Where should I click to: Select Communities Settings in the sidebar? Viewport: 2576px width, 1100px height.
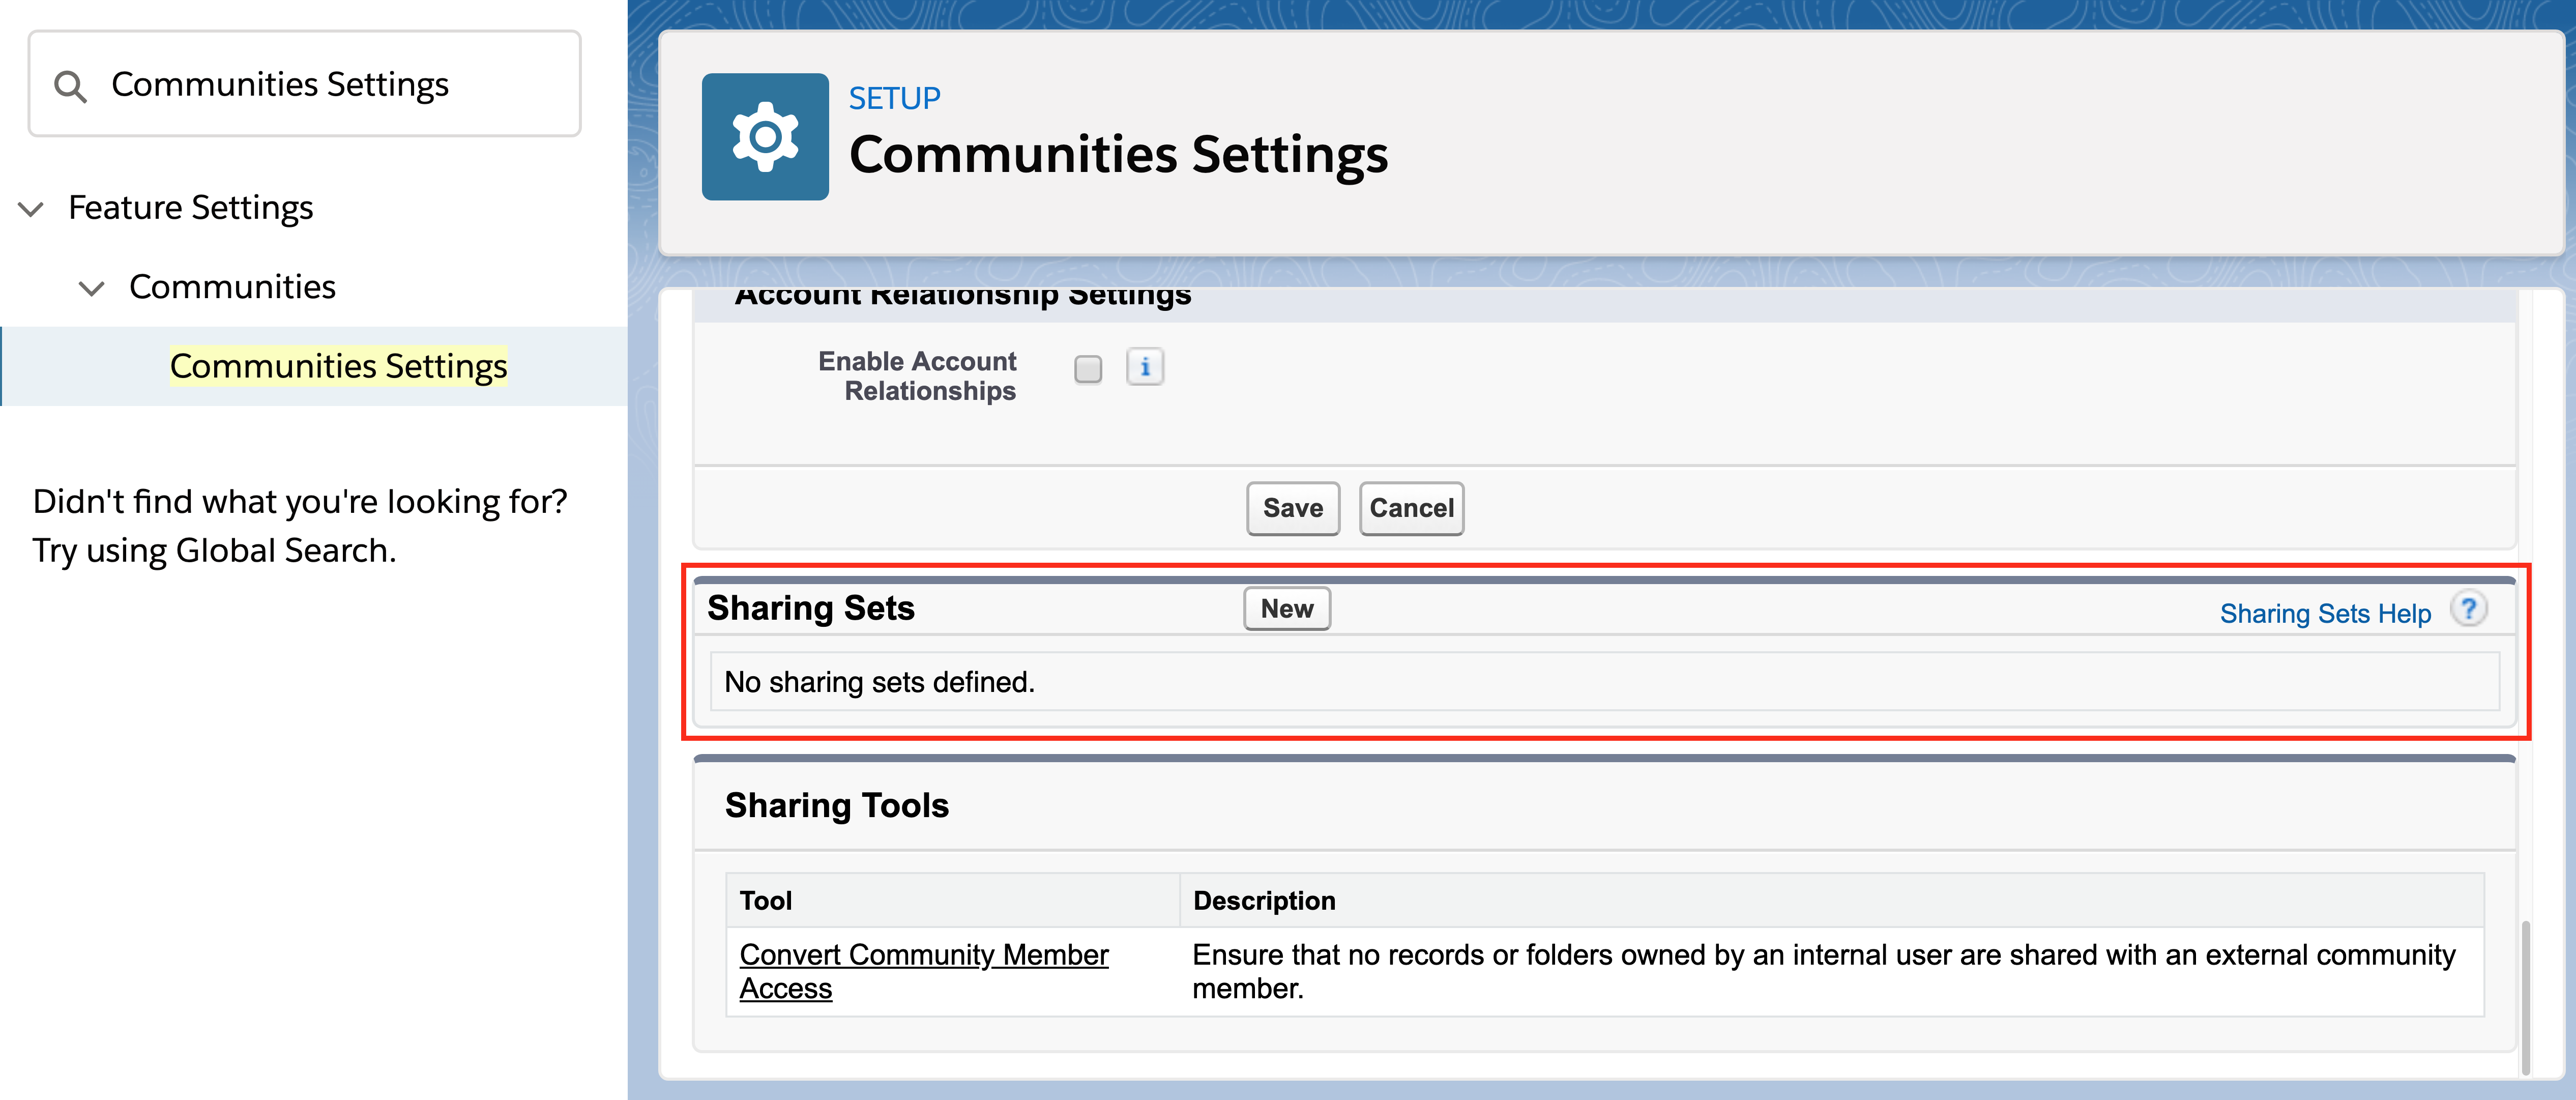338,366
